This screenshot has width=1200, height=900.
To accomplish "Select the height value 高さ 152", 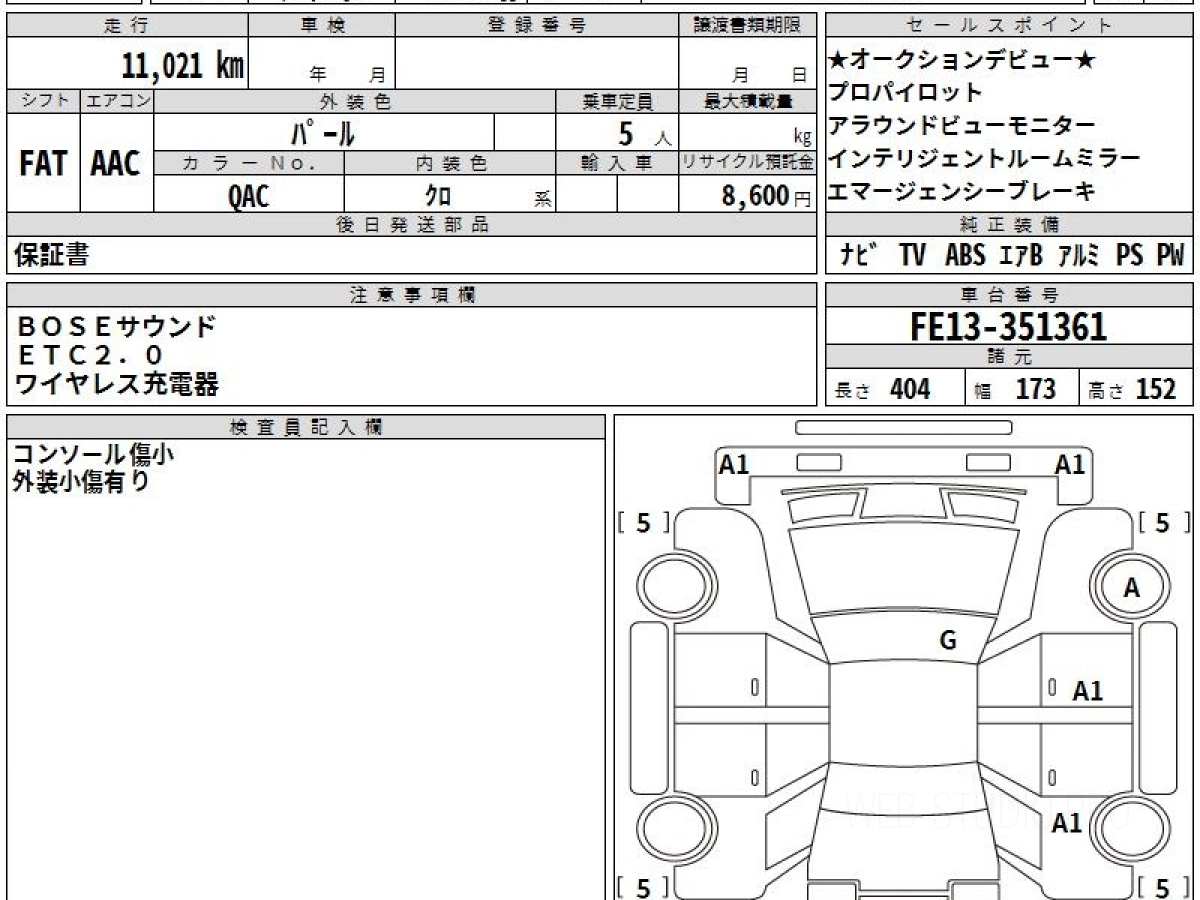I will (1133, 389).
